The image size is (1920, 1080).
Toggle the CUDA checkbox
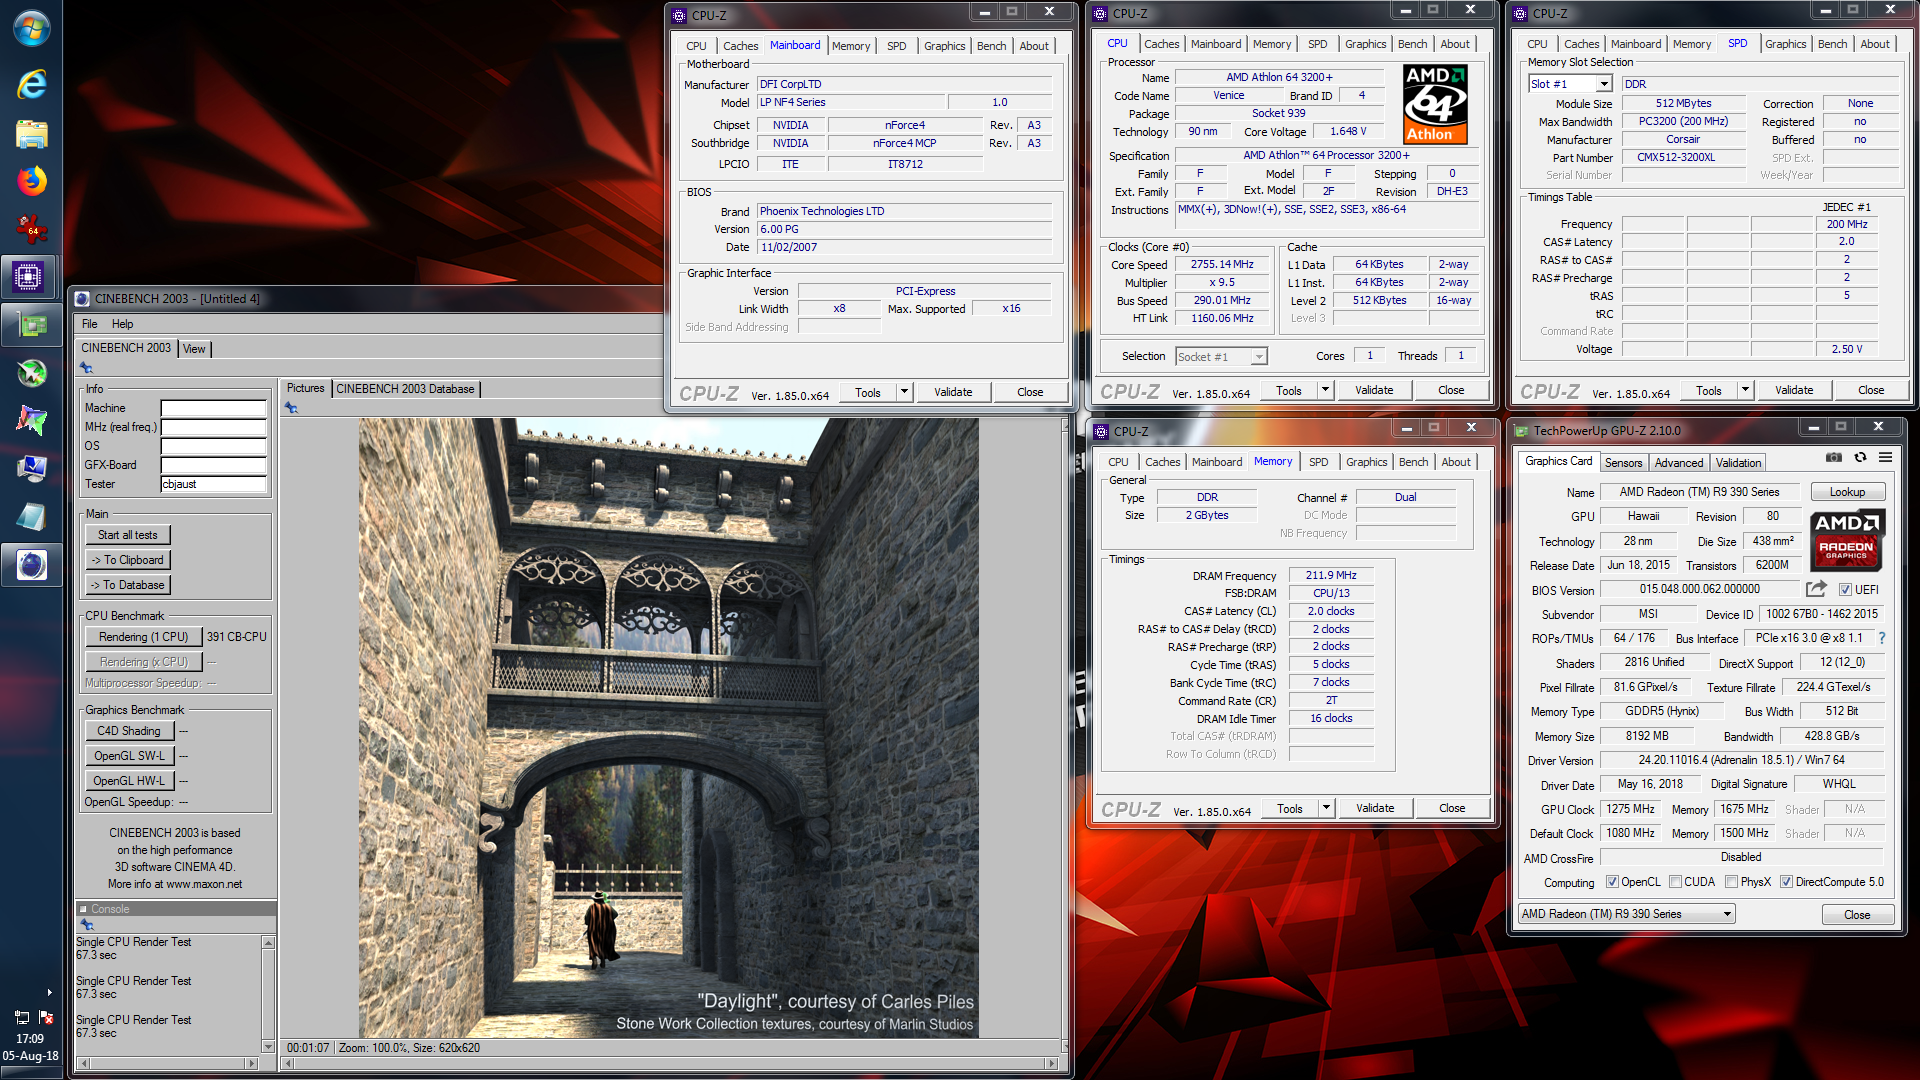point(1675,882)
